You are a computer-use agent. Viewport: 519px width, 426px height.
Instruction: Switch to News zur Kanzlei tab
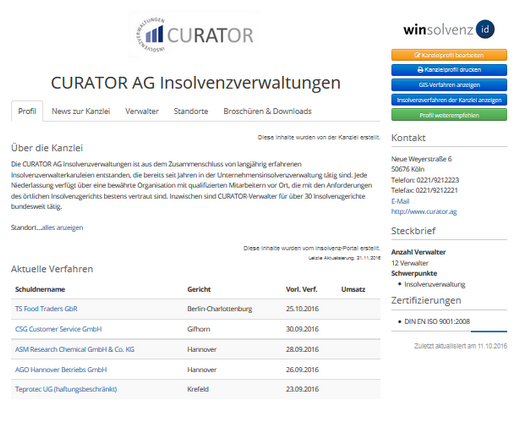[x=81, y=111]
